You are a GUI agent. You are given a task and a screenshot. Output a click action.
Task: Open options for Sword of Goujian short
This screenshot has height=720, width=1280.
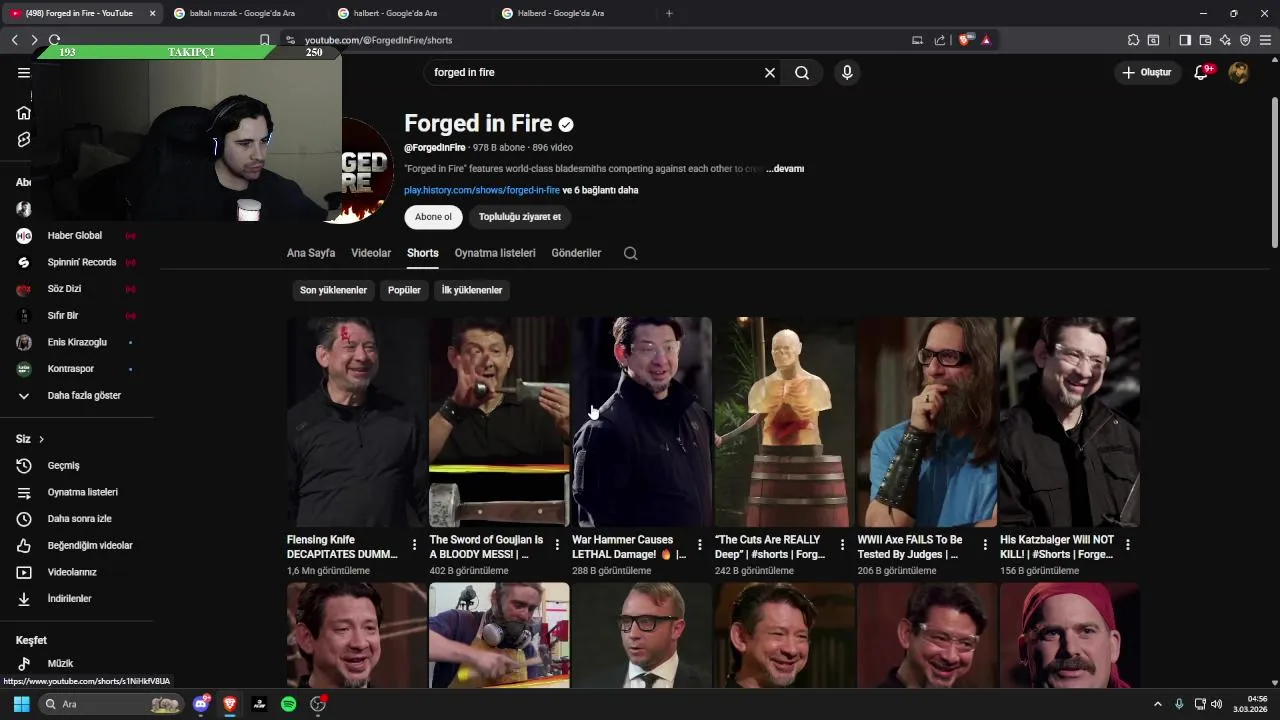tap(557, 545)
